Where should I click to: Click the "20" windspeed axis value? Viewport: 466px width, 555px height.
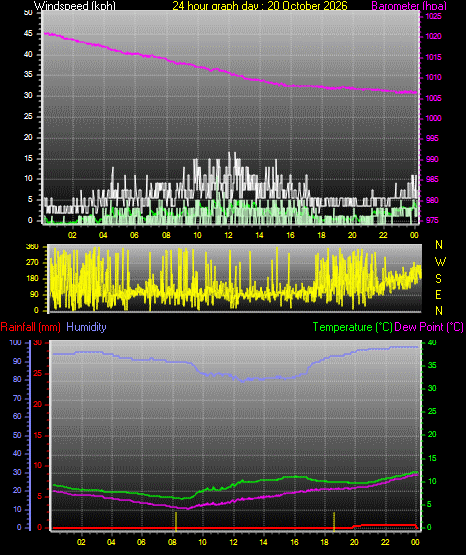pos(28,137)
